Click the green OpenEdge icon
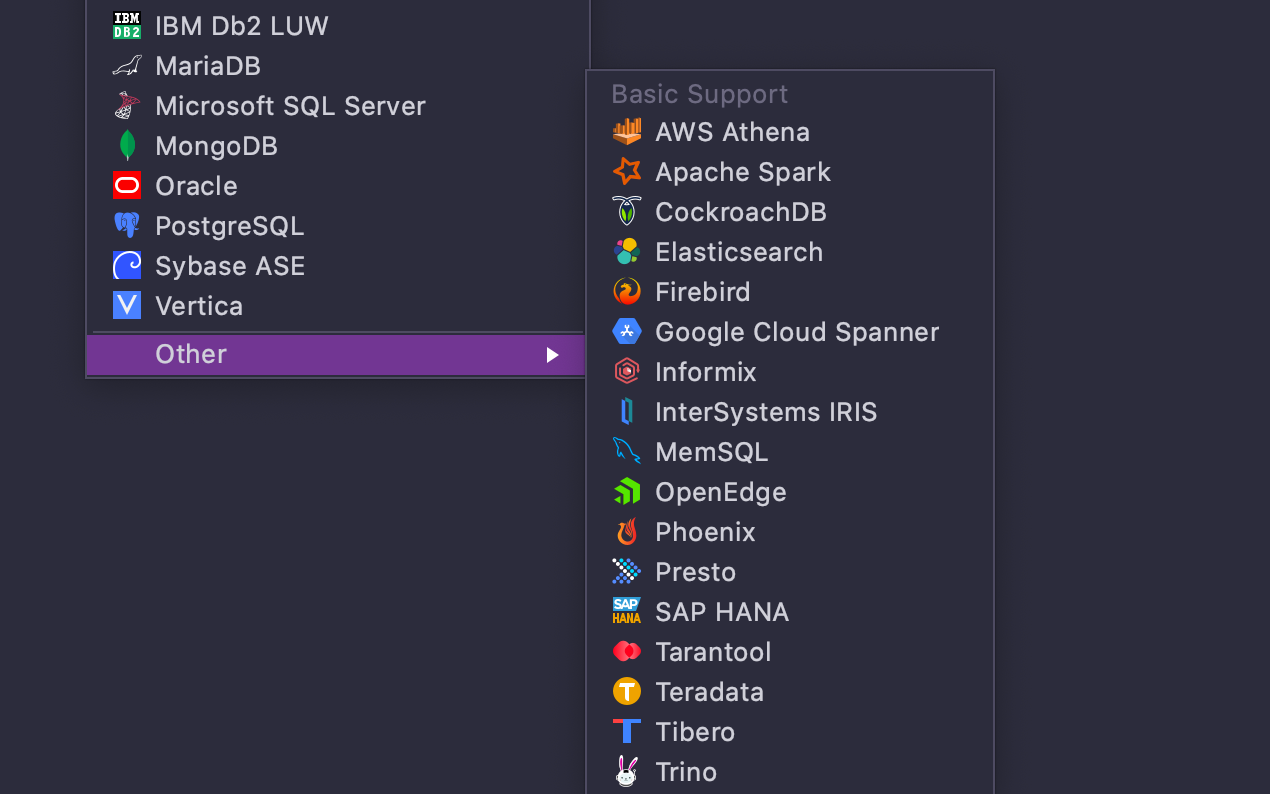Image resolution: width=1270 pixels, height=794 pixels. (627, 492)
